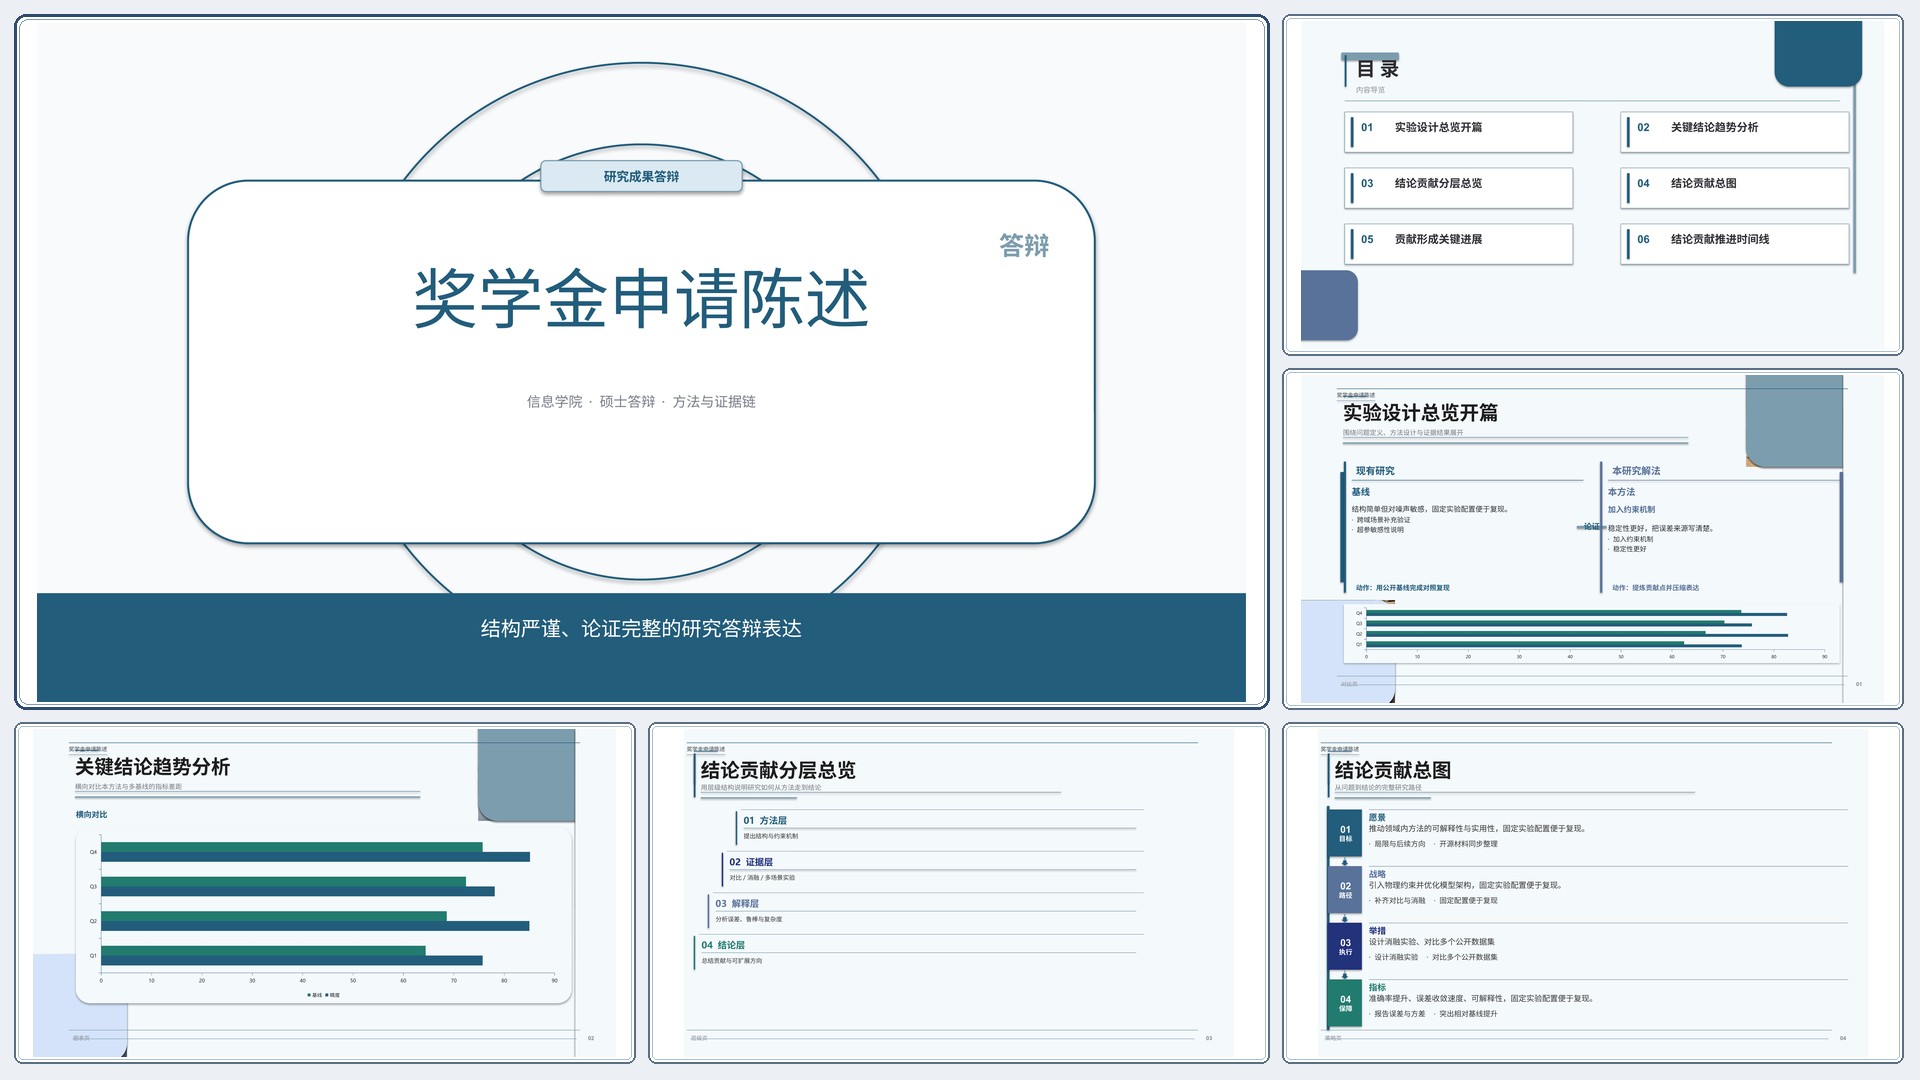The height and width of the screenshot is (1080, 1920).
Task: Click the 03 解释层 row
Action: (924, 910)
